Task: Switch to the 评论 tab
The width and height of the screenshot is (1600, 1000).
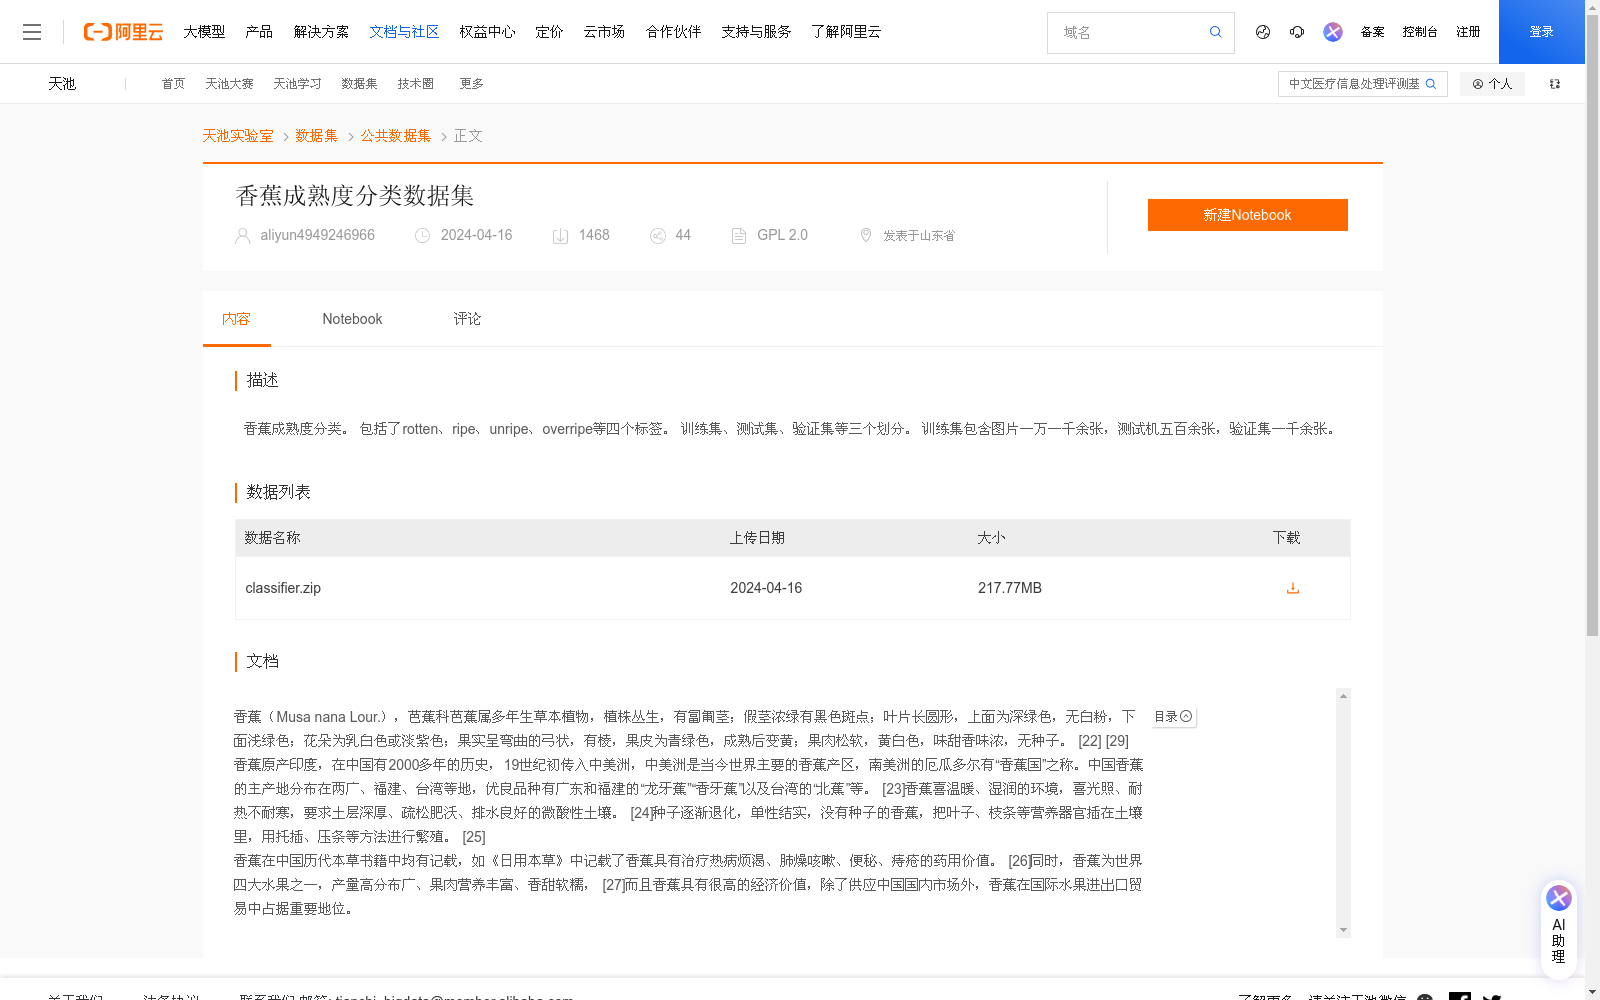Action: (x=467, y=319)
